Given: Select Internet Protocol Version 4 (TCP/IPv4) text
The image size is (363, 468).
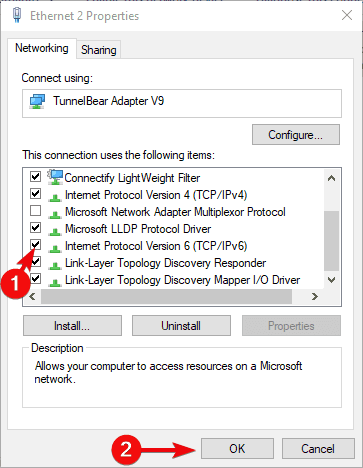Looking at the screenshot, I should pyautogui.click(x=156, y=195).
